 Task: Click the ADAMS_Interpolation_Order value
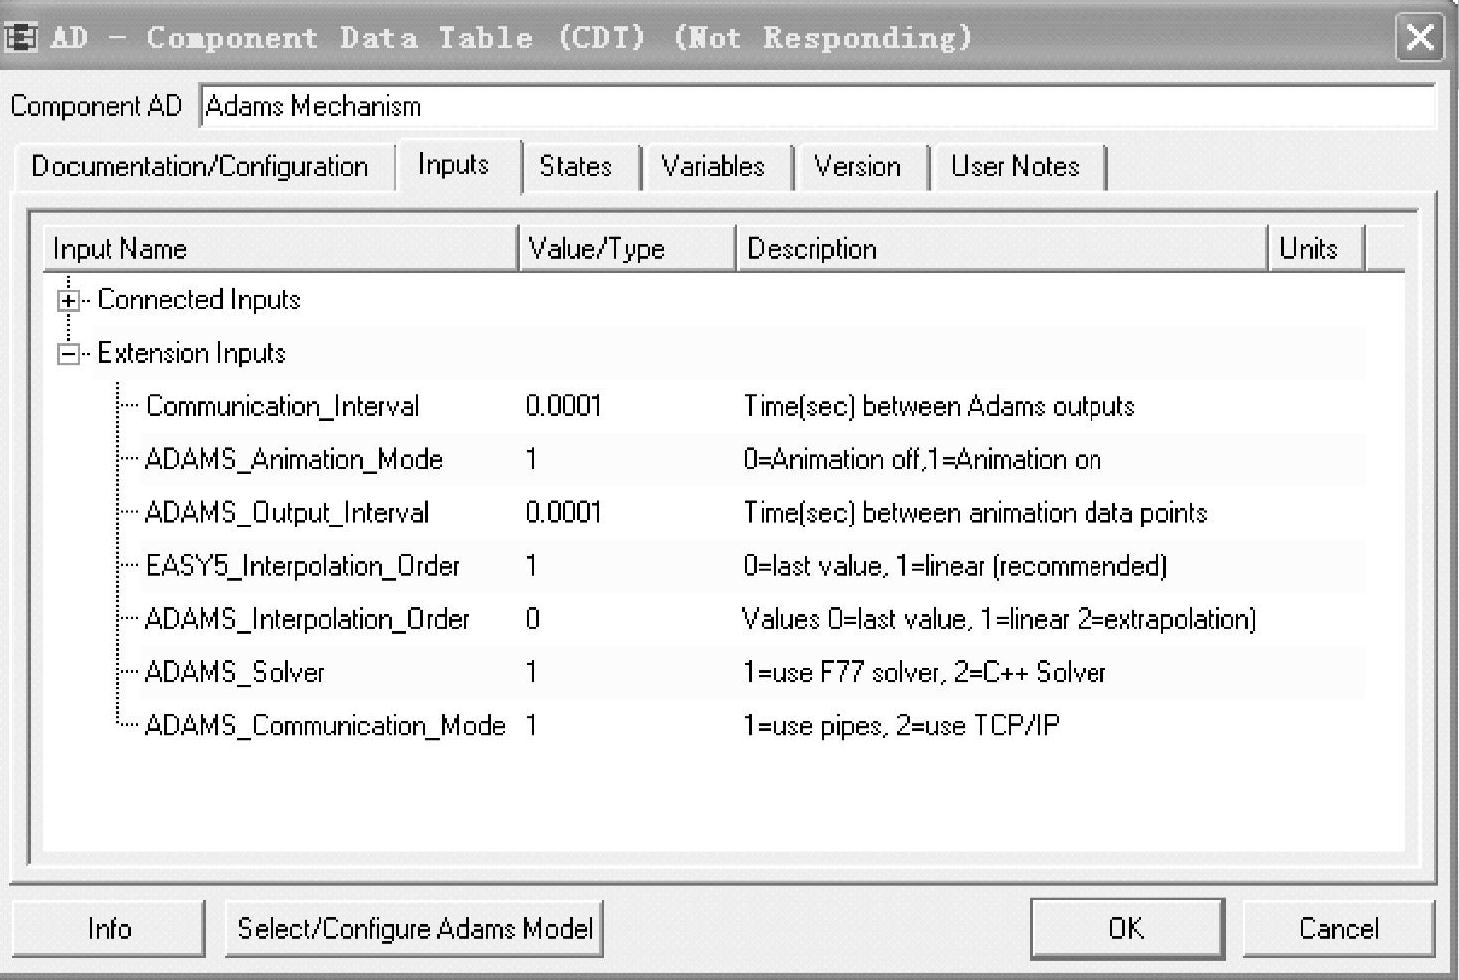point(533,619)
